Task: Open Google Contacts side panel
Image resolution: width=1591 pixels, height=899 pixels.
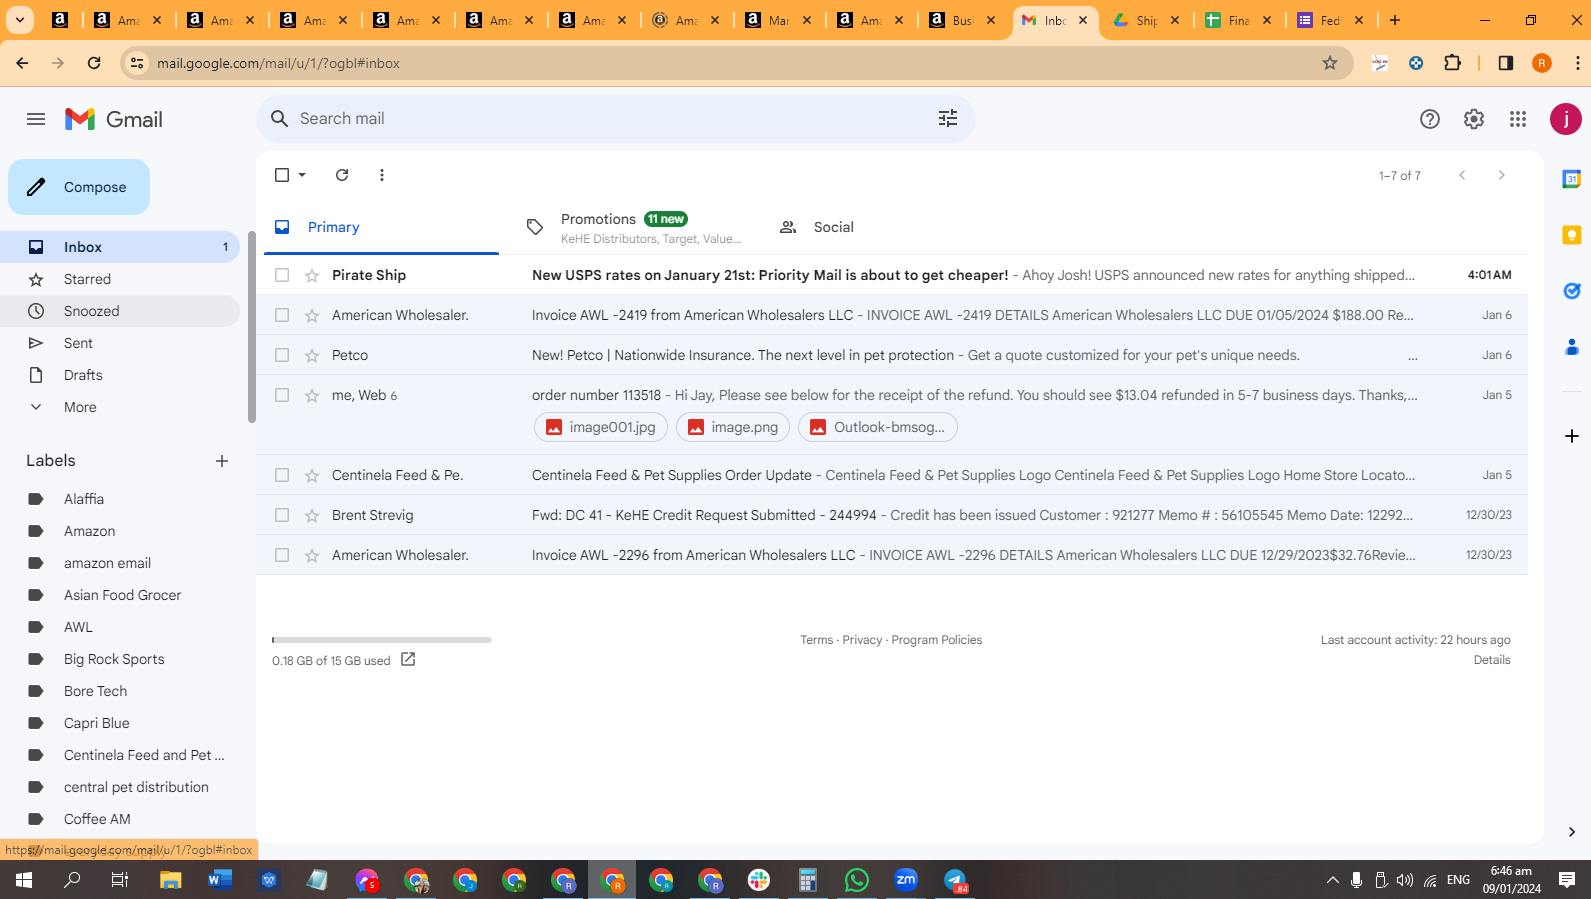Action: pos(1572,347)
